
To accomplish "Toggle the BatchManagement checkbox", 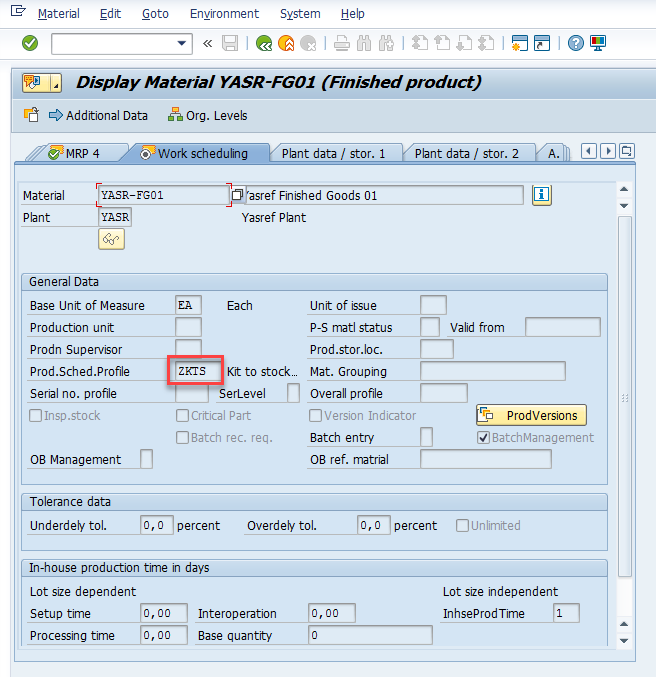I will (483, 438).
